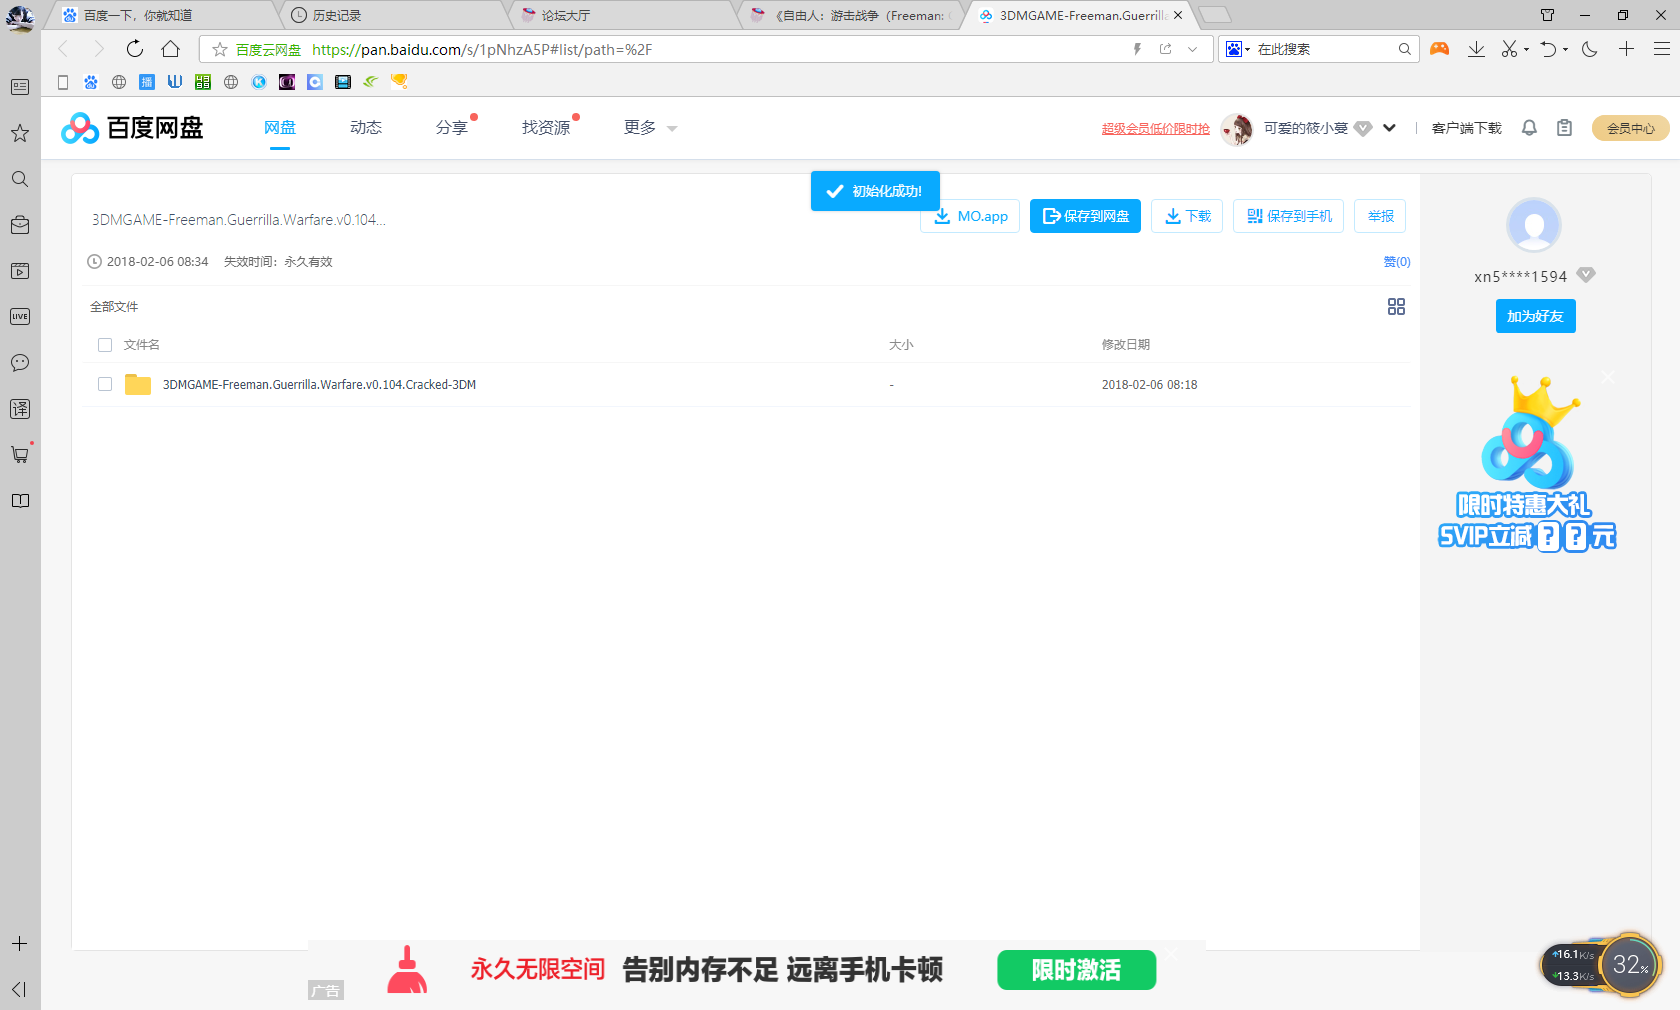The width and height of the screenshot is (1680, 1010).
Task: Expand the undo closed tab dropdown arrow
Action: coord(1566,50)
